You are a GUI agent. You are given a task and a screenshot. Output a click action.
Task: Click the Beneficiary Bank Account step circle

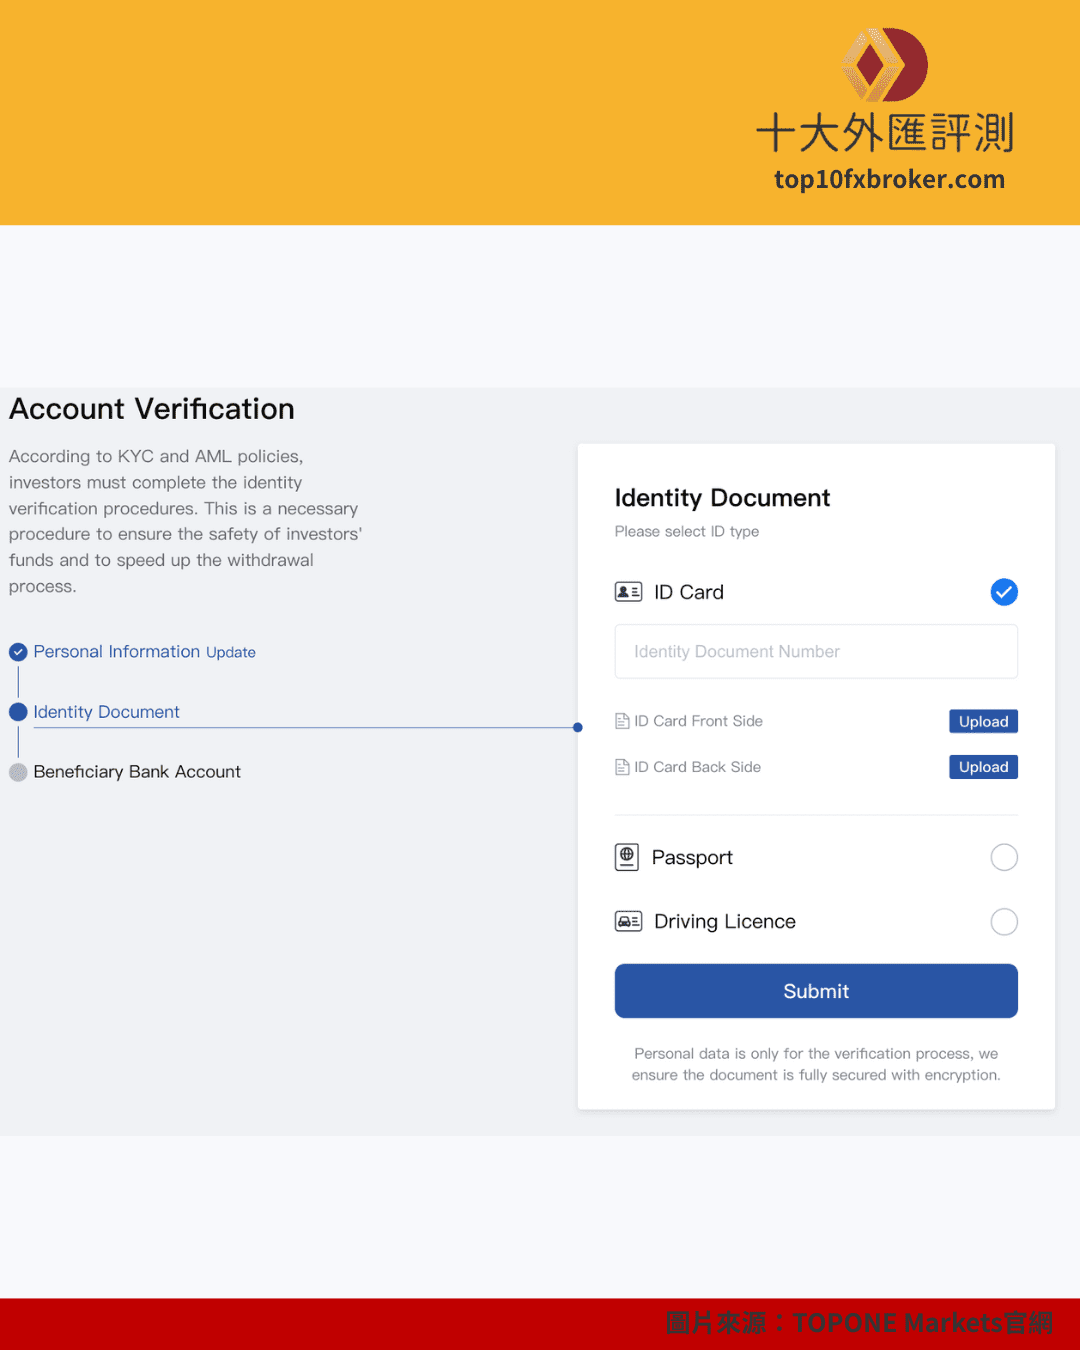pyautogui.click(x=18, y=772)
